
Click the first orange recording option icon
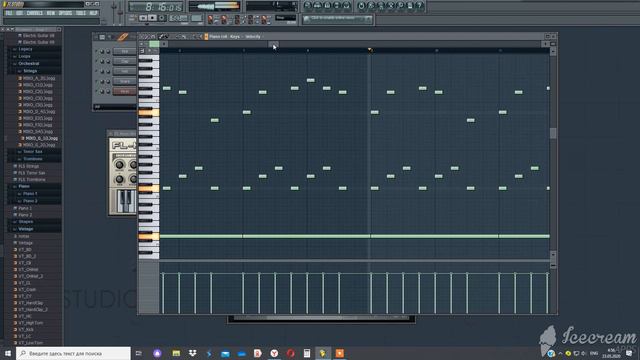[x=211, y=19]
